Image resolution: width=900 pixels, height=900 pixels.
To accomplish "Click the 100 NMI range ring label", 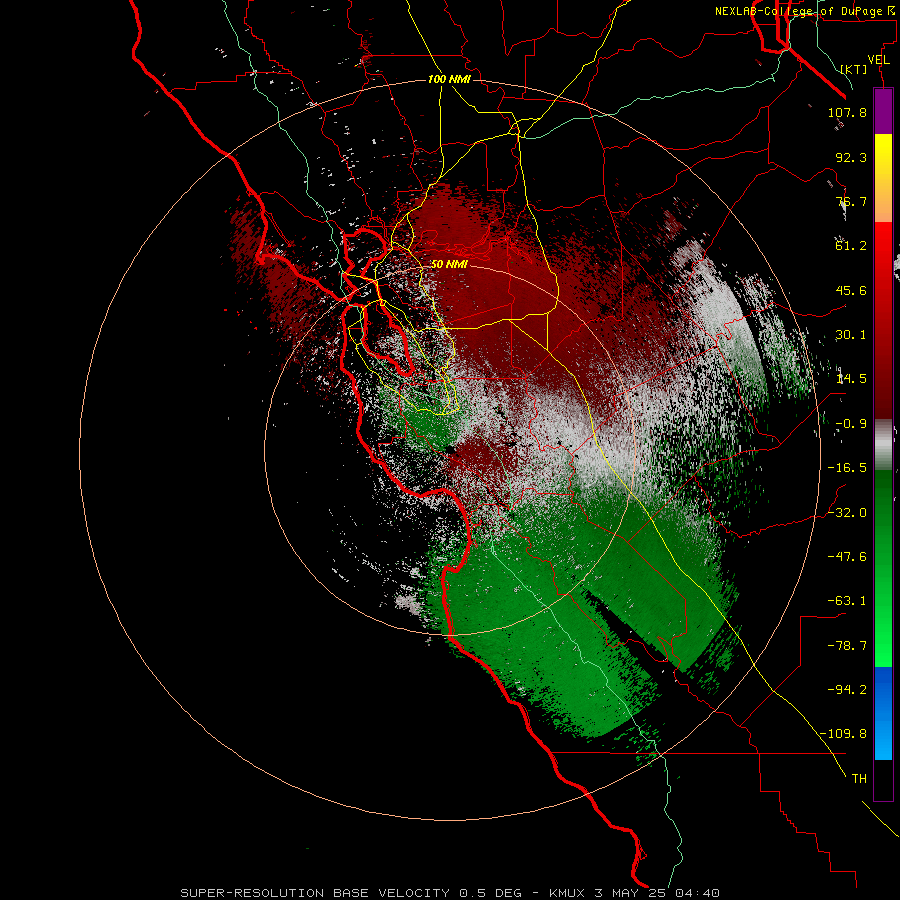I will [x=449, y=79].
